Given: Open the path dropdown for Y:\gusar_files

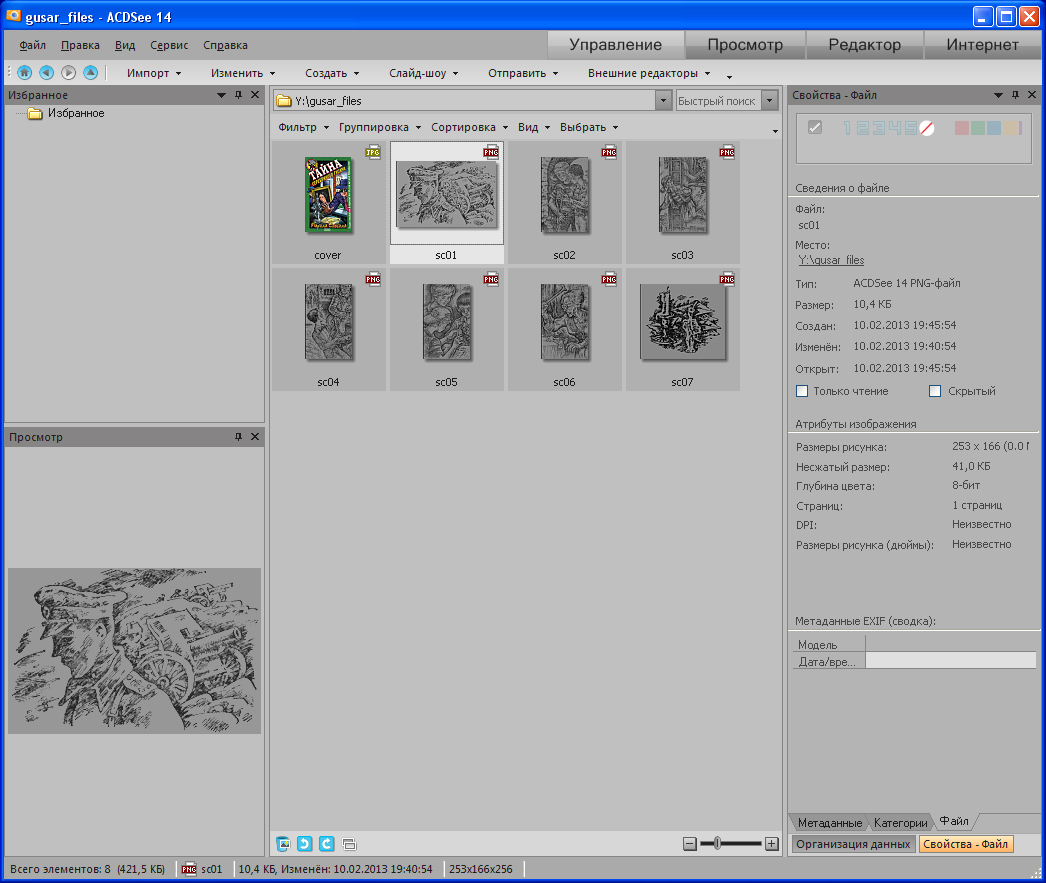Looking at the screenshot, I should (663, 101).
